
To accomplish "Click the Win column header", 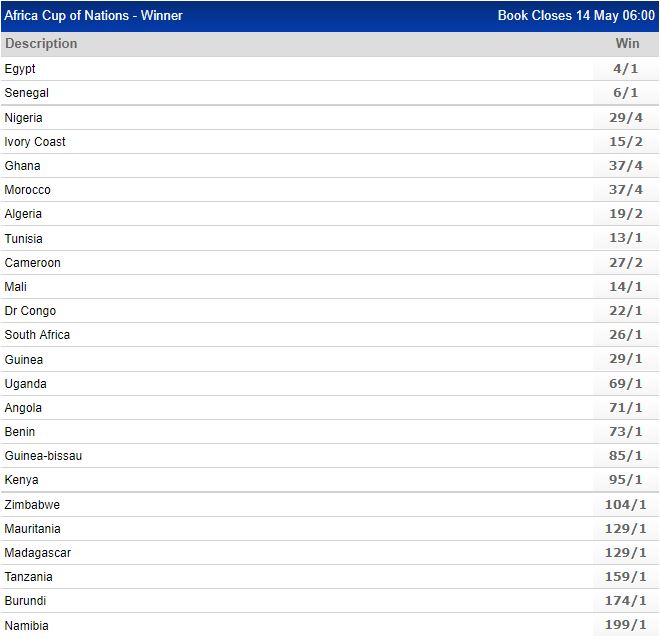I will click(627, 44).
